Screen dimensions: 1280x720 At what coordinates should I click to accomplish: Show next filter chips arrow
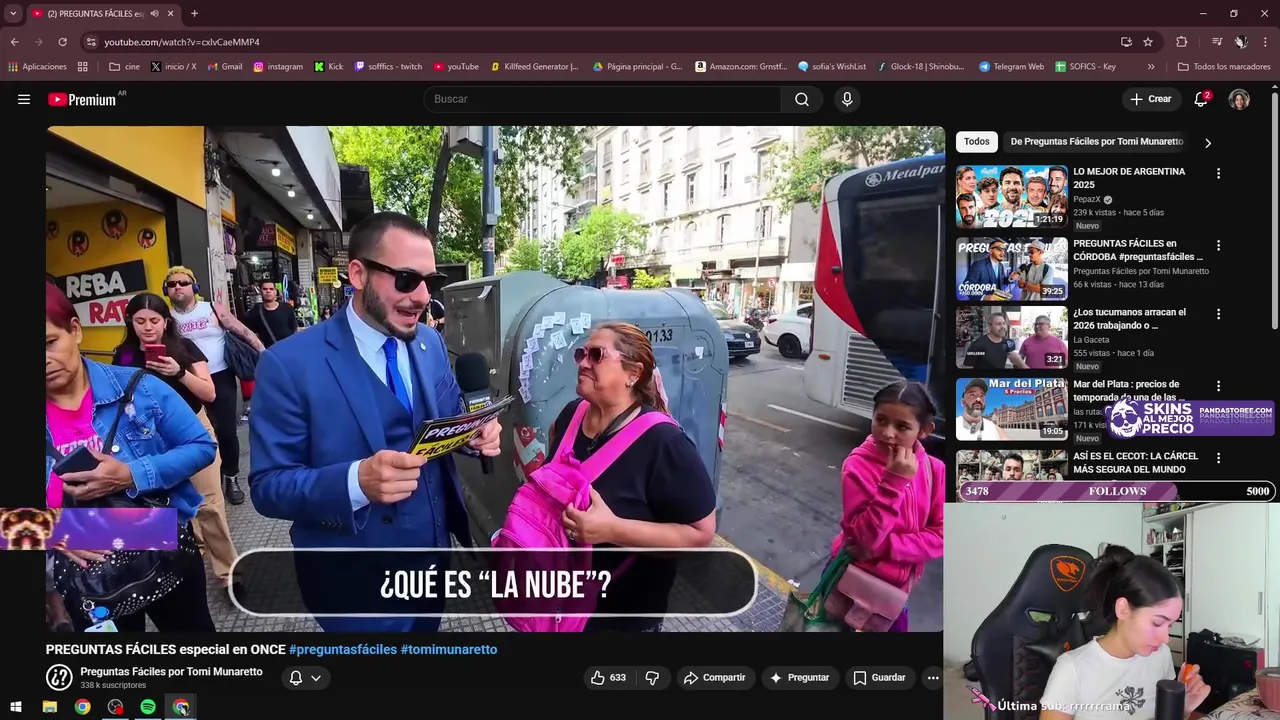1207,143
